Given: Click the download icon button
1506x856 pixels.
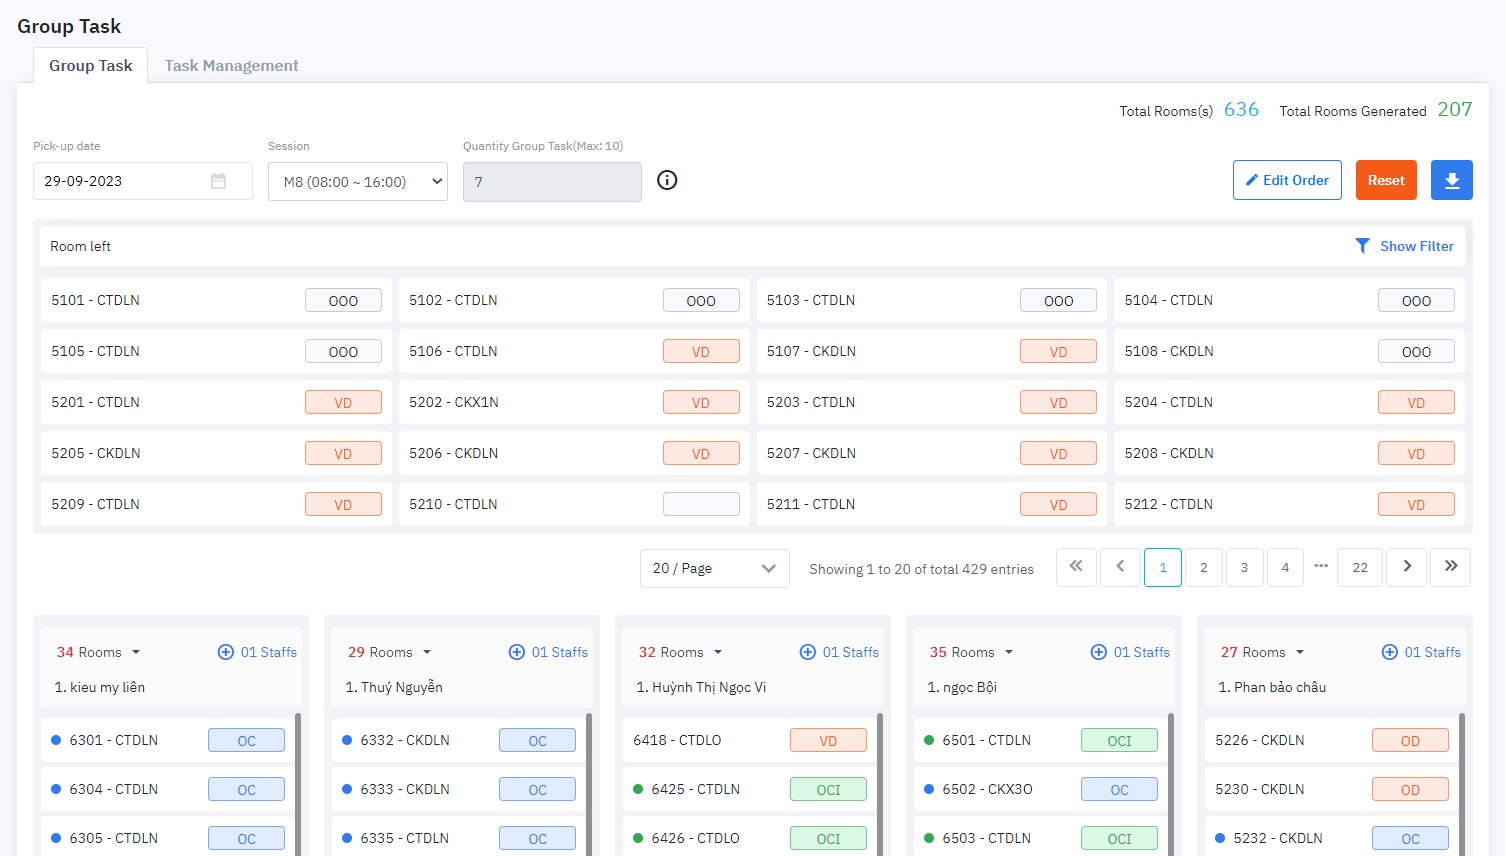Looking at the screenshot, I should 1451,181.
